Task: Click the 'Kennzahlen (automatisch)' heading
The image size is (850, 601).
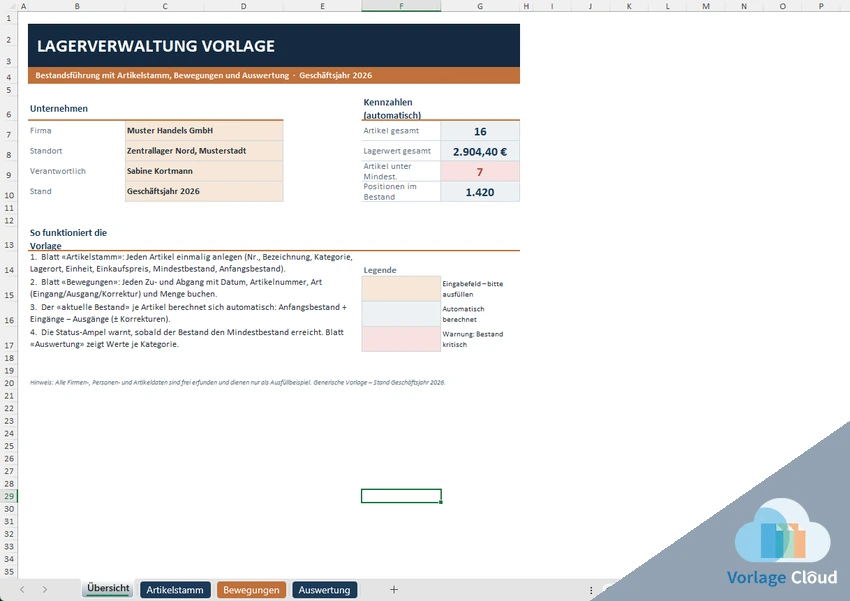Action: (x=392, y=108)
